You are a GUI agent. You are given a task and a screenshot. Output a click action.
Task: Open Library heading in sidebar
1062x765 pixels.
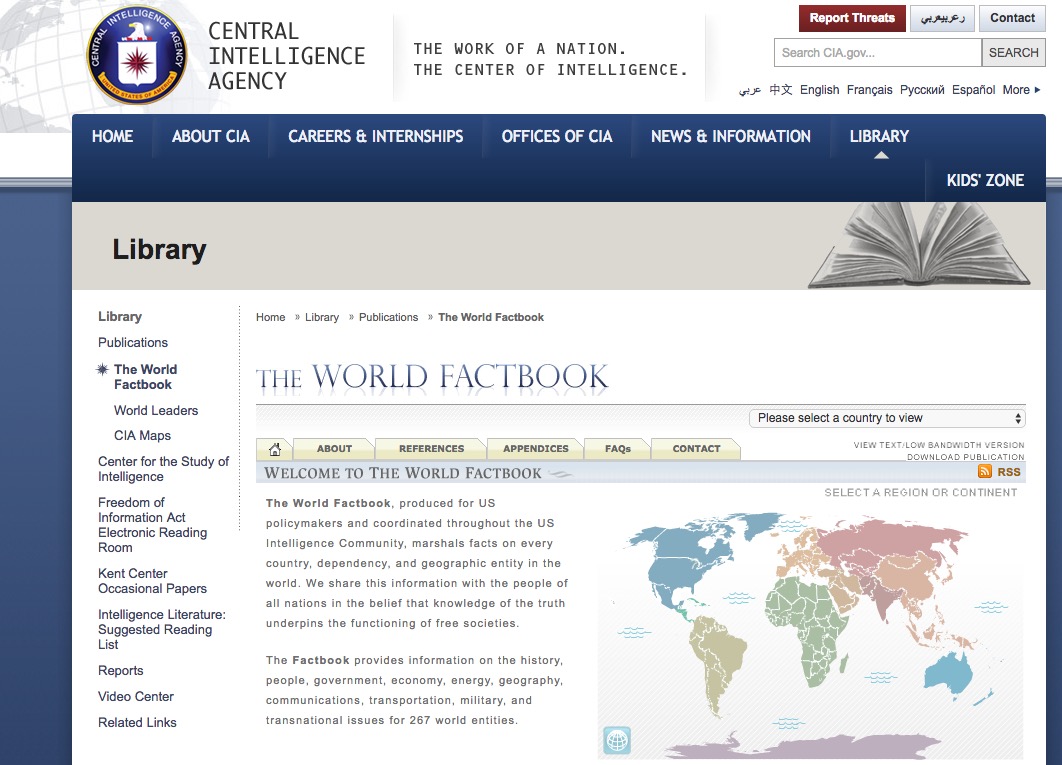[120, 316]
